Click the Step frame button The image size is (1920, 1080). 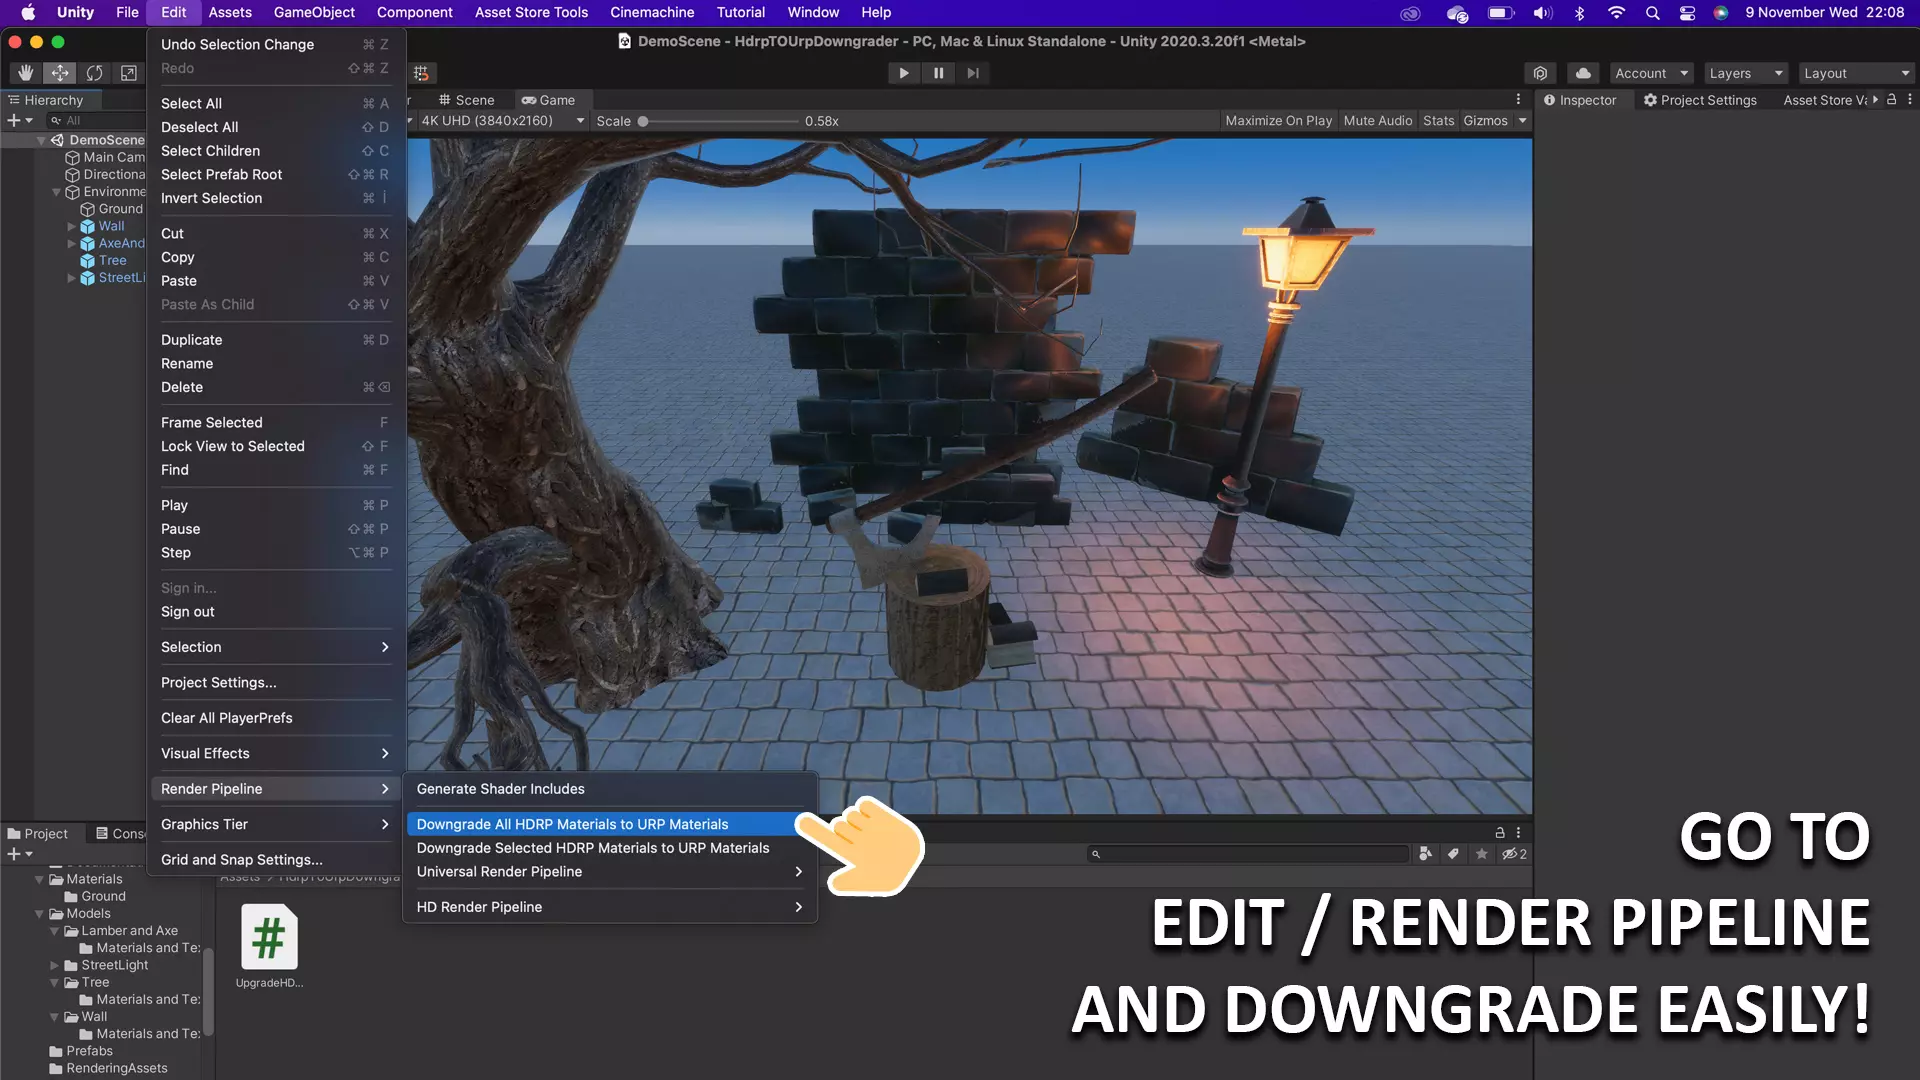(x=973, y=73)
